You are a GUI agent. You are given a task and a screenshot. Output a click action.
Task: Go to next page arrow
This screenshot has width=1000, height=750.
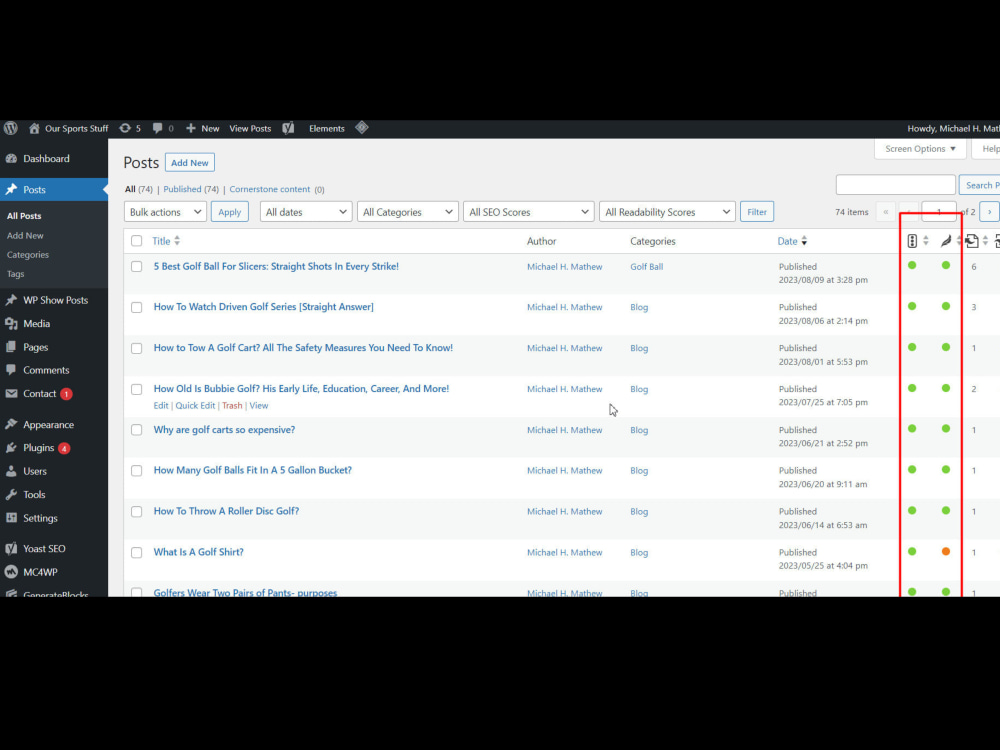click(x=989, y=212)
